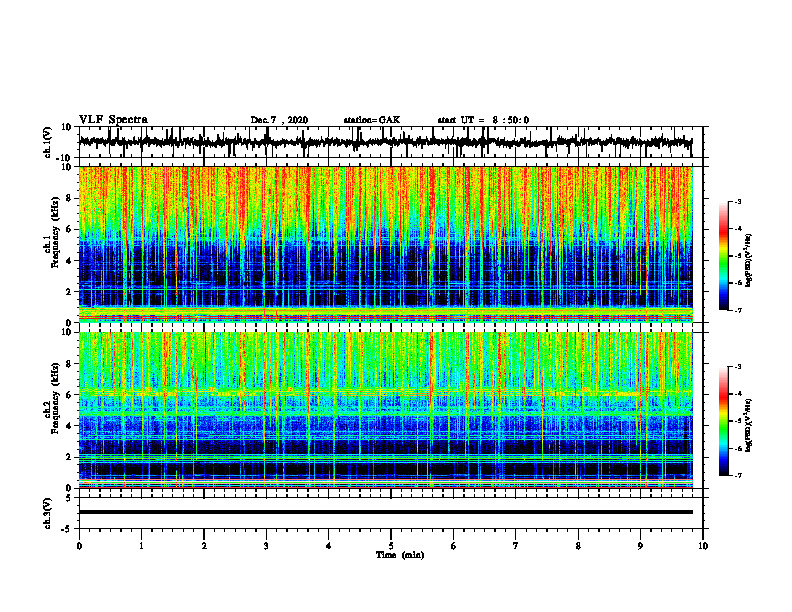Click the ch.1 voltage waveform trace

click(x=385, y=142)
